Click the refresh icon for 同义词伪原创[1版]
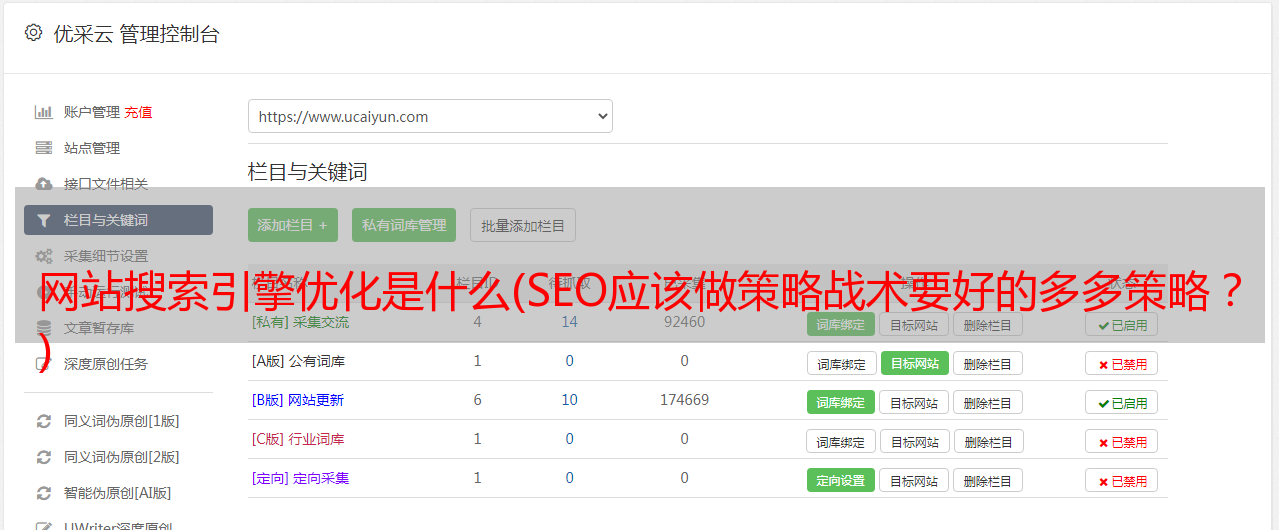 tap(43, 421)
